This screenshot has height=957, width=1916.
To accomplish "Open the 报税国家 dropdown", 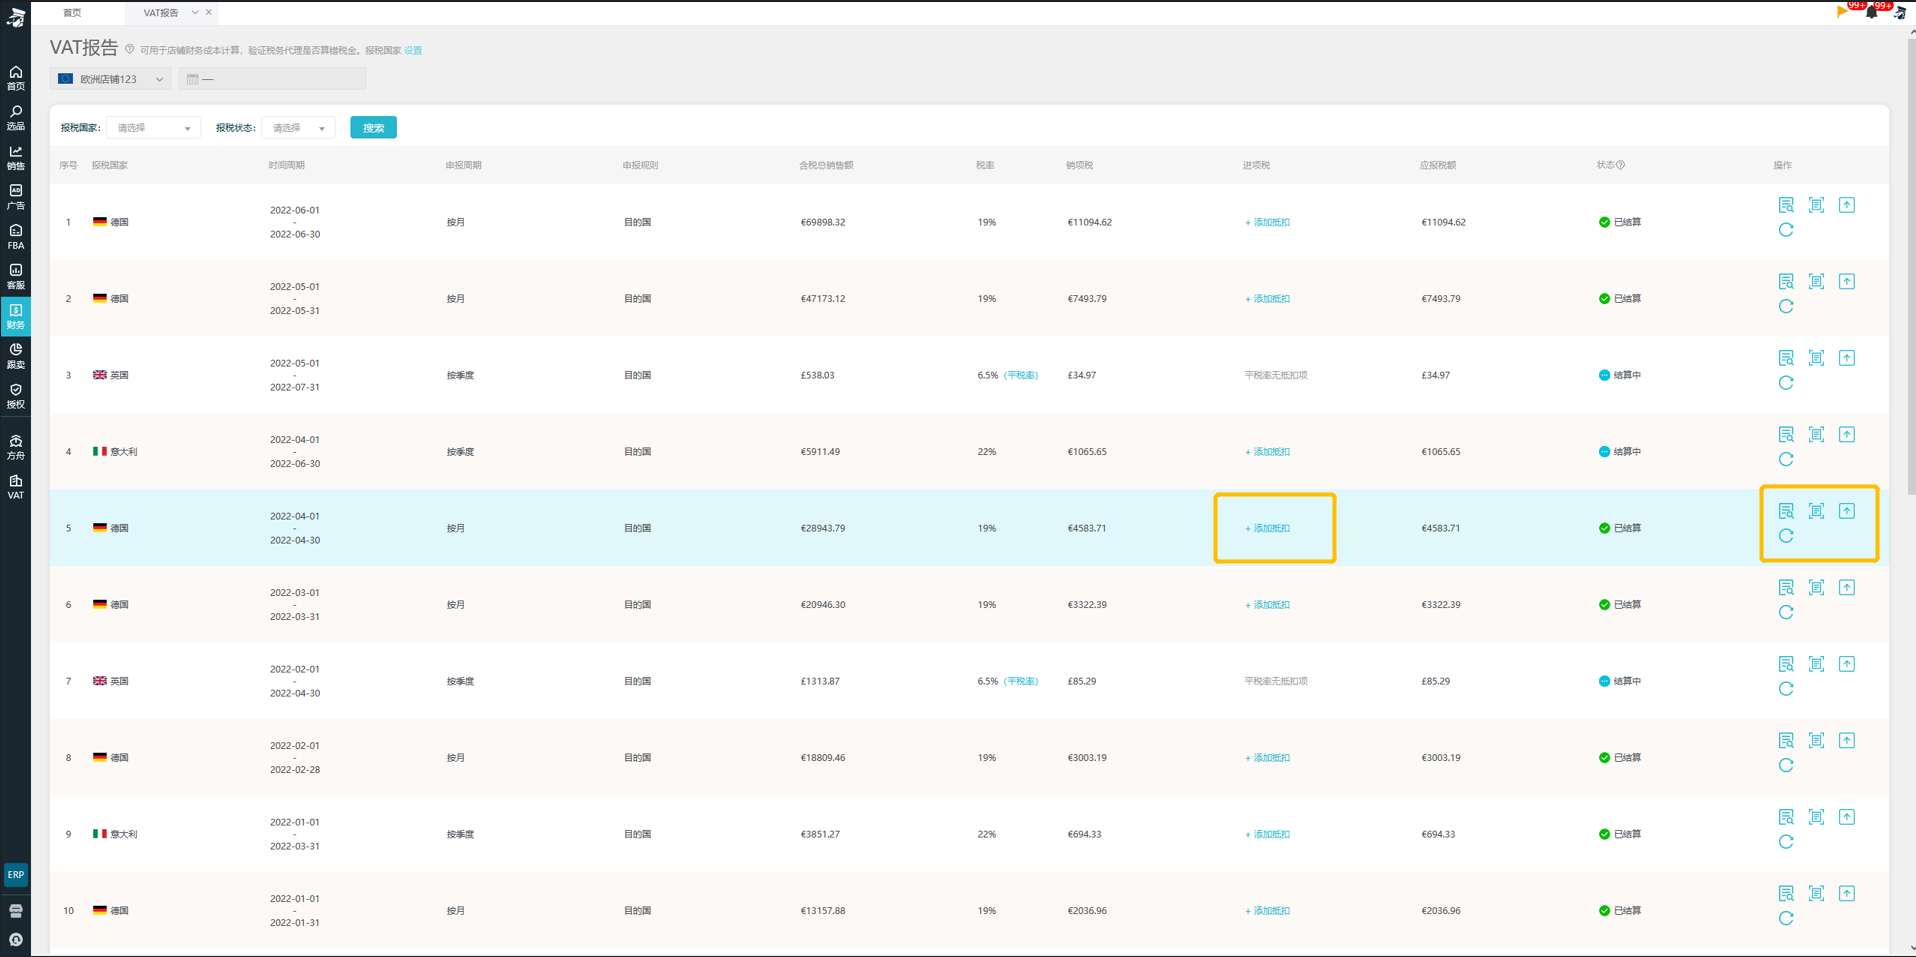I will [153, 128].
